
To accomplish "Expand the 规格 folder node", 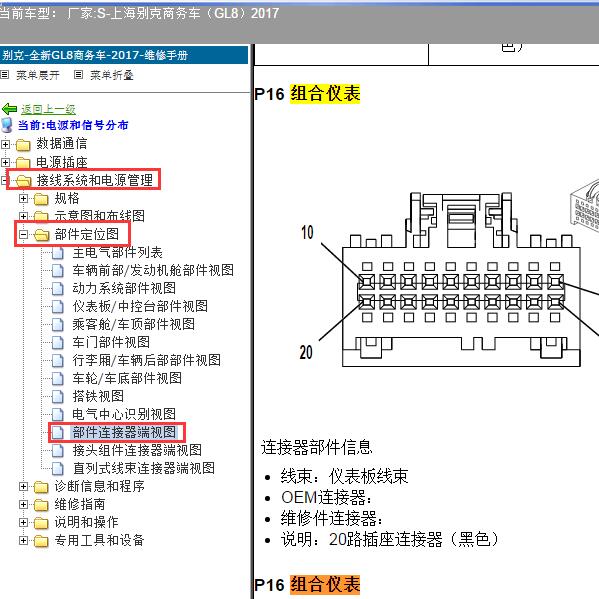I will [23, 199].
